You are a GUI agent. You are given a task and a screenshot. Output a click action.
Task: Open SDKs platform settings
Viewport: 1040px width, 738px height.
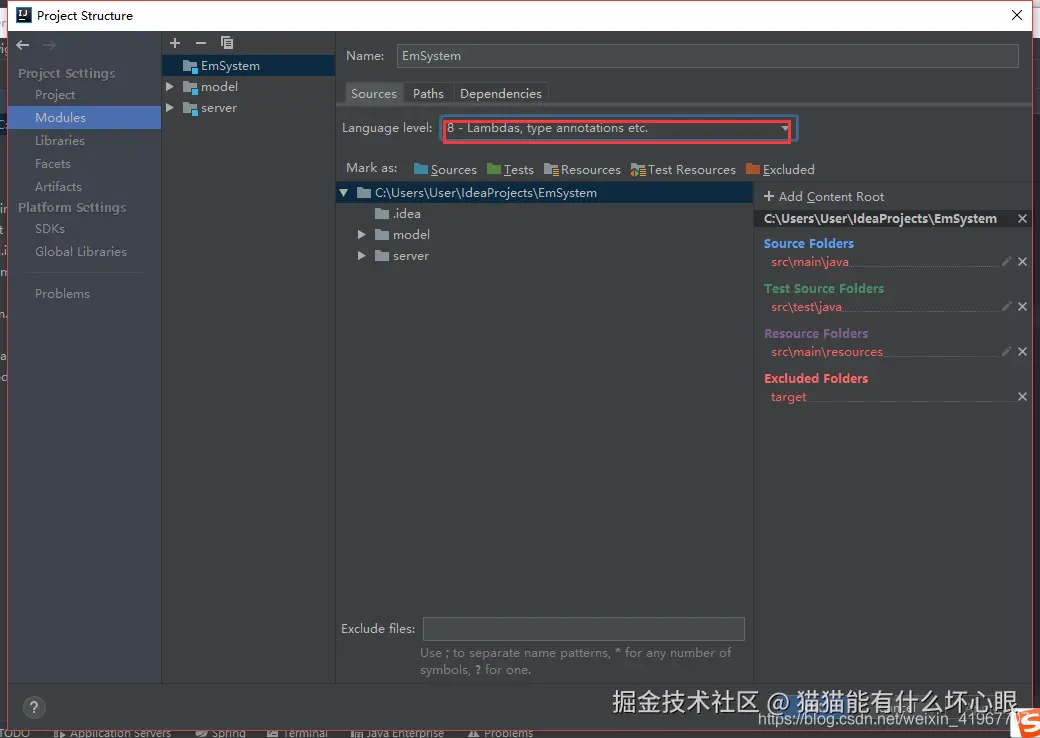pos(50,229)
